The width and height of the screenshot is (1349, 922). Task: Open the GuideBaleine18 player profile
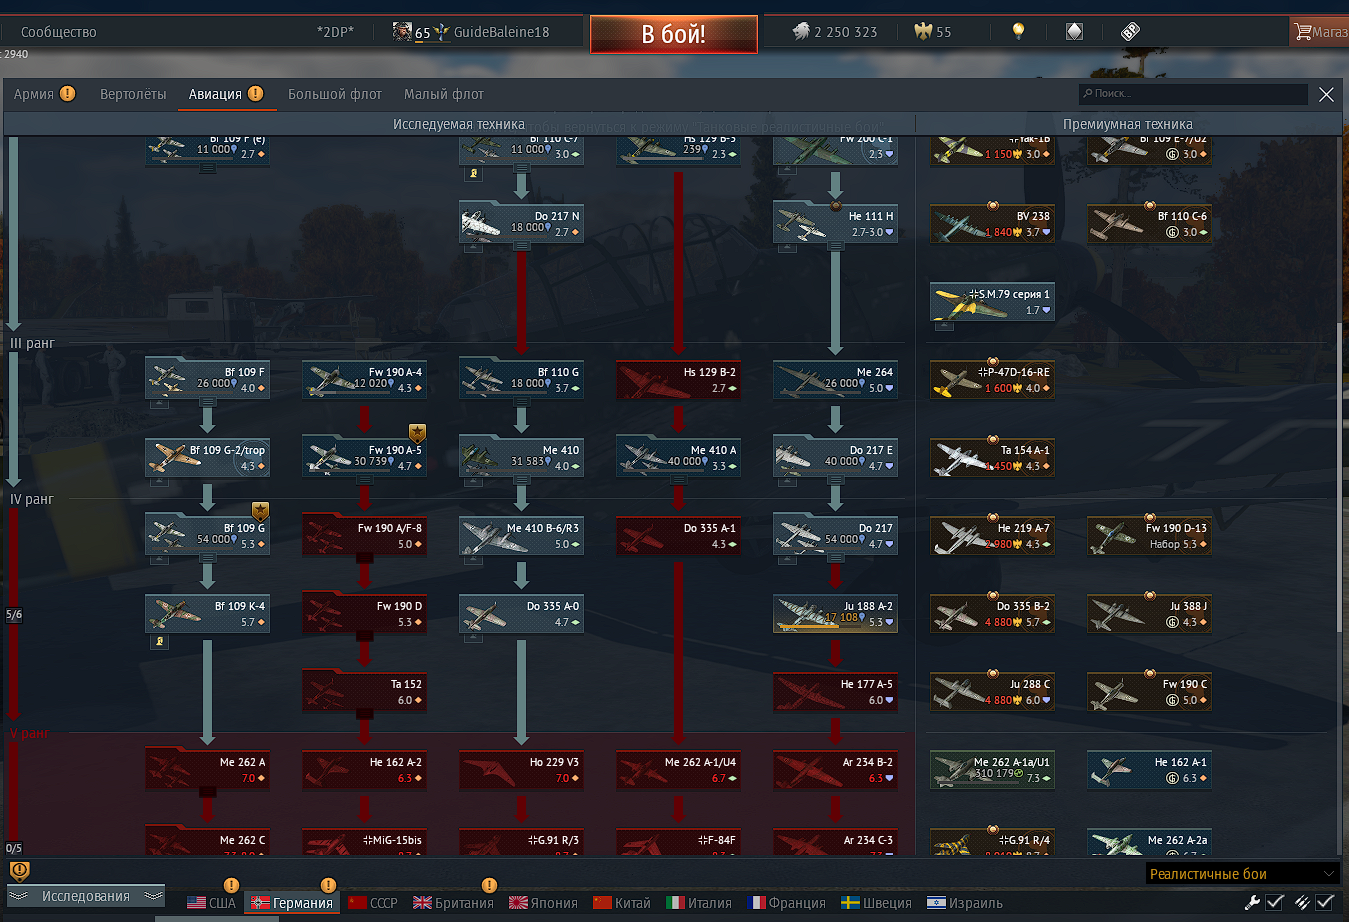501,32
